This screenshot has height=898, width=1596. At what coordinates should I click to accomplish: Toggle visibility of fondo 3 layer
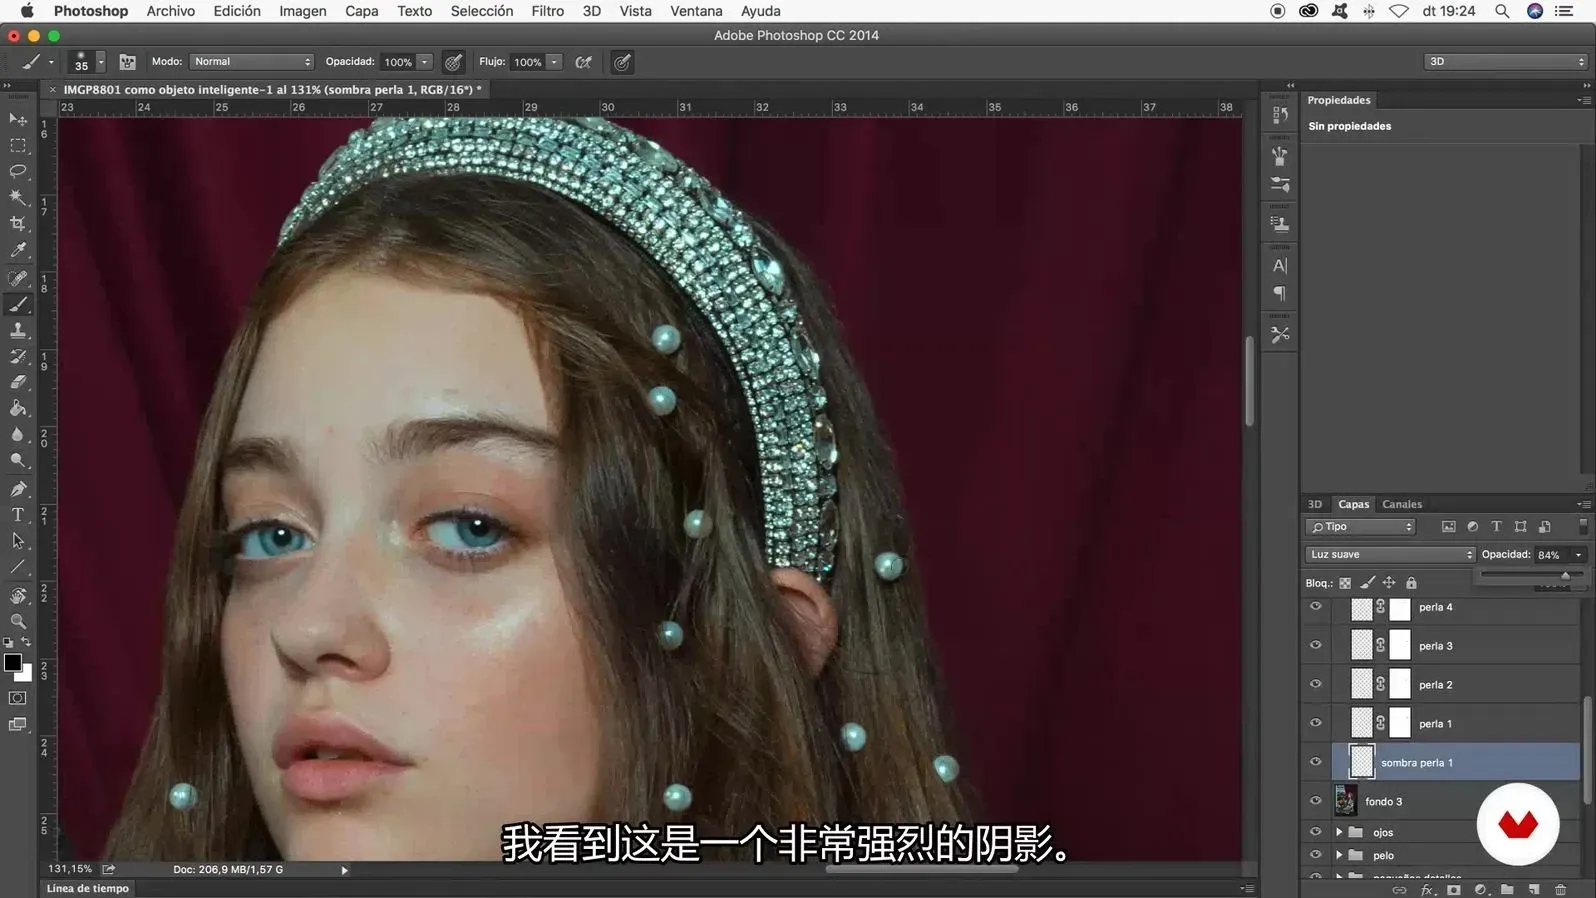point(1315,801)
